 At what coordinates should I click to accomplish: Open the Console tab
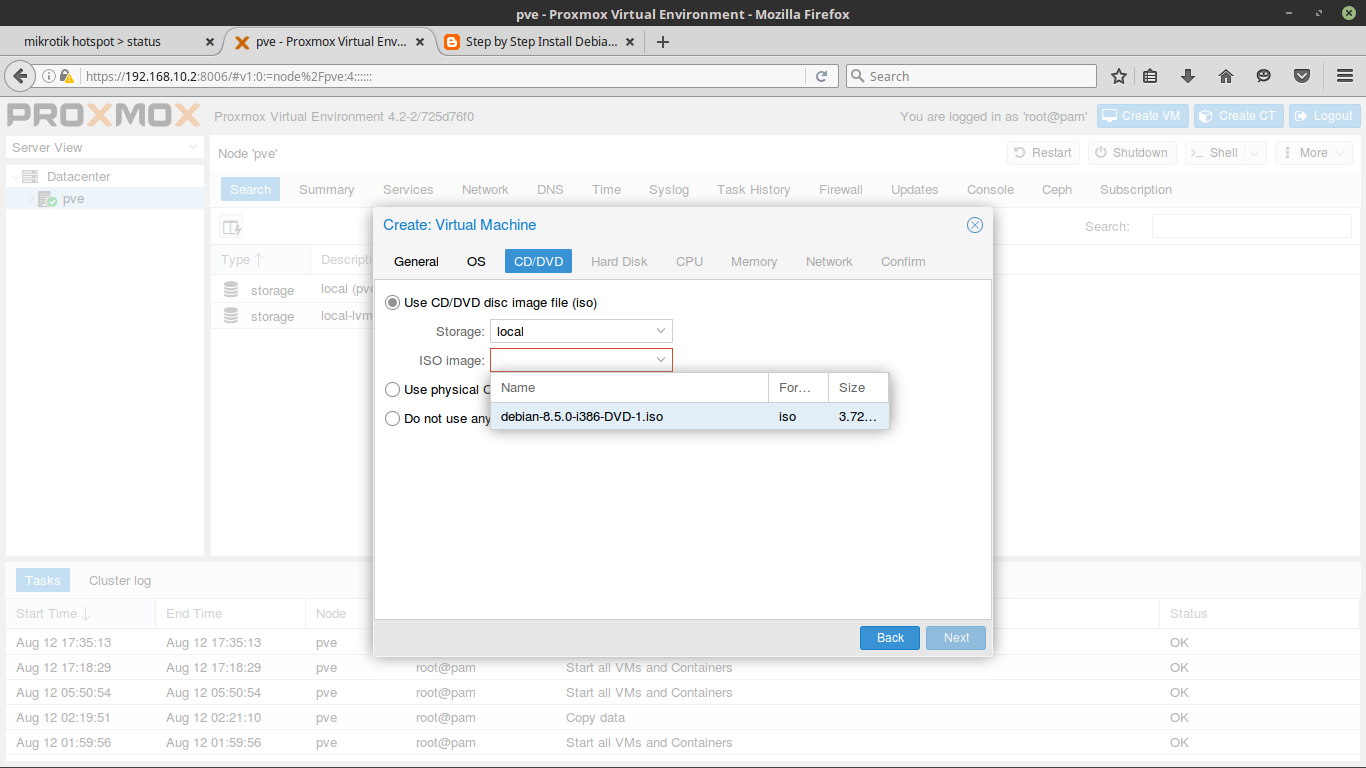990,189
